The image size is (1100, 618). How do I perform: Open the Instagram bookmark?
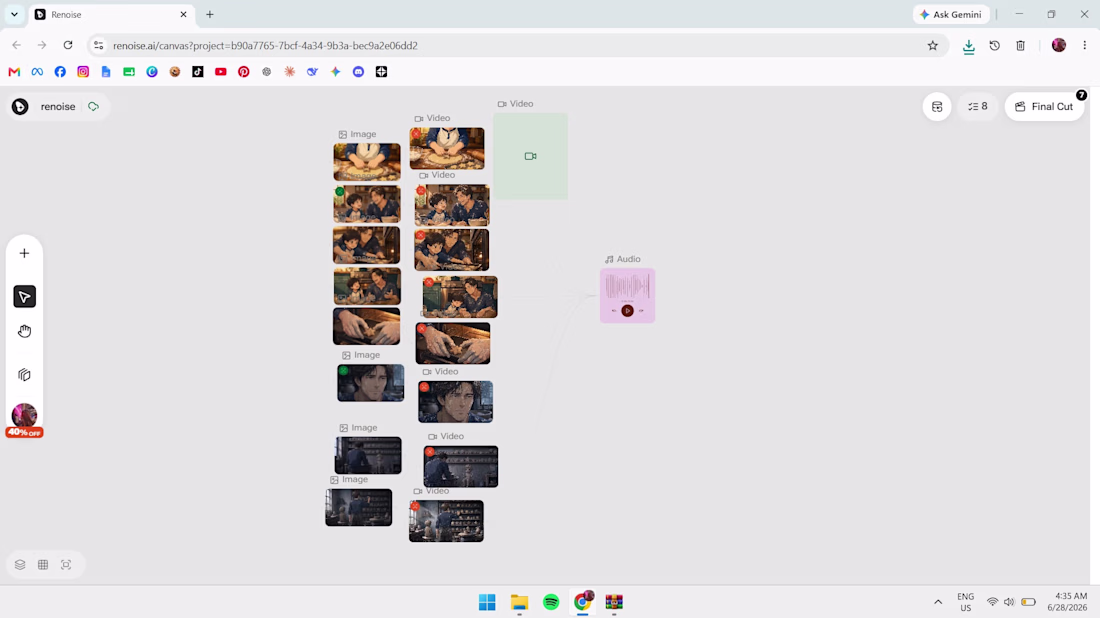point(83,72)
